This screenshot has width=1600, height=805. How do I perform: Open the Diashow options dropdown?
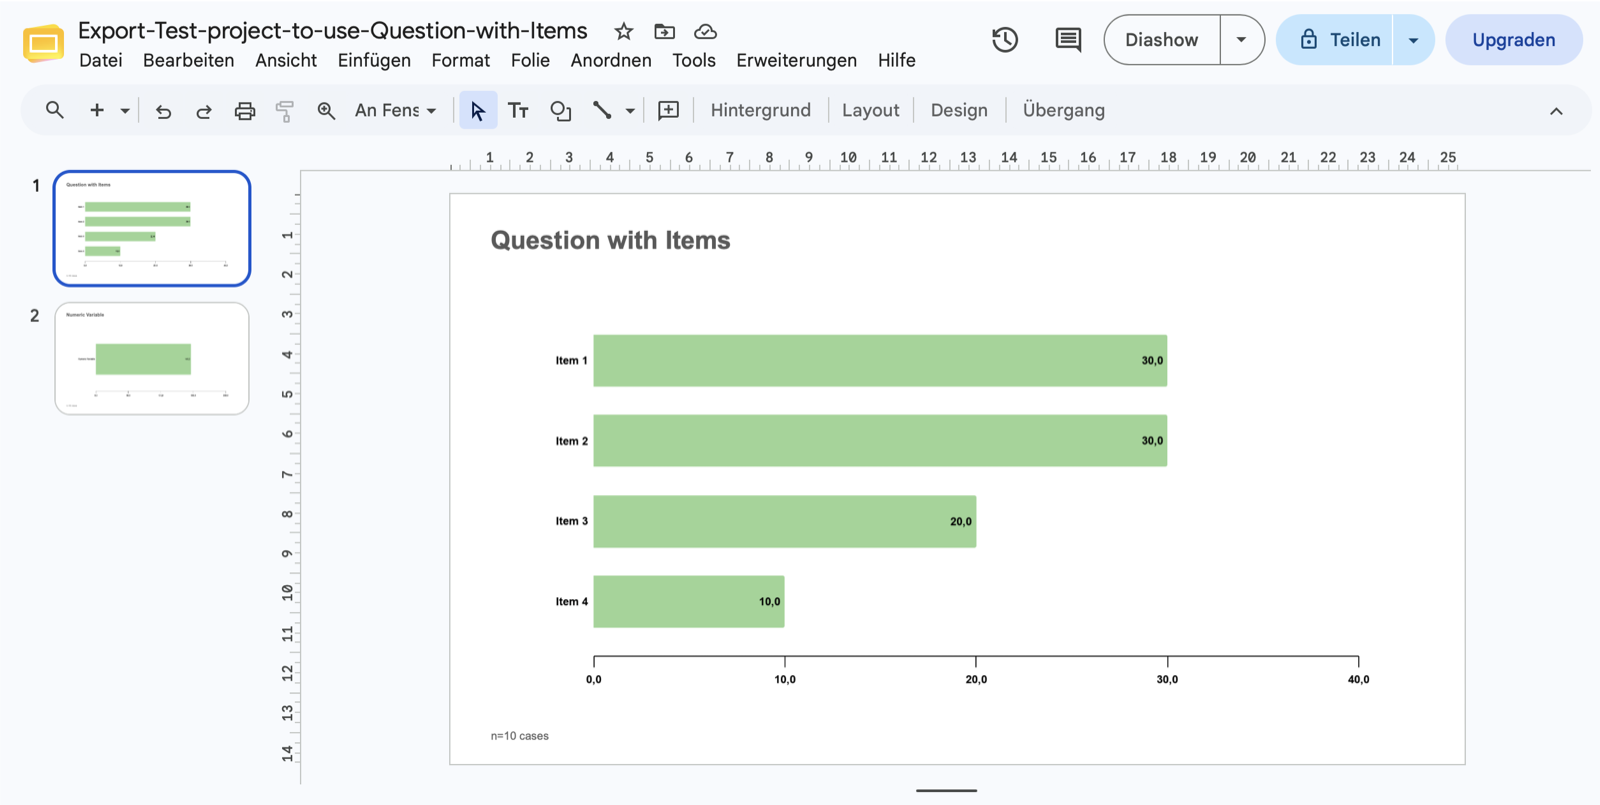(x=1242, y=40)
